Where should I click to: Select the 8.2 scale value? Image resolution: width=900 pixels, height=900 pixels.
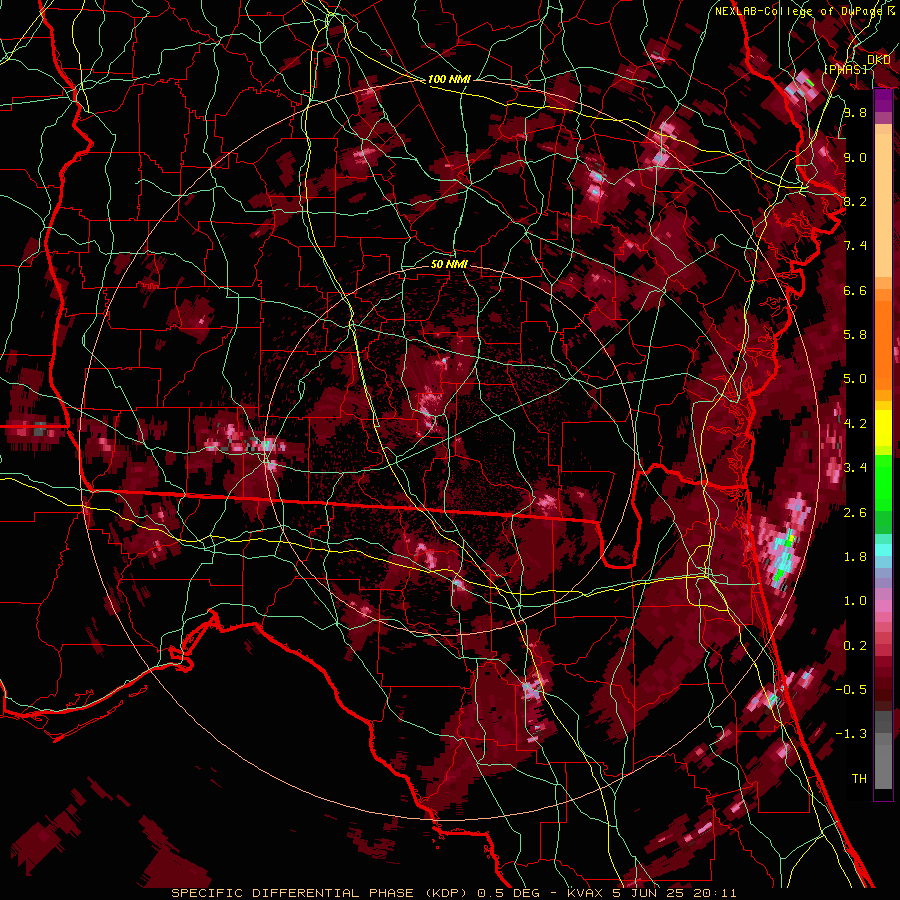point(855,201)
